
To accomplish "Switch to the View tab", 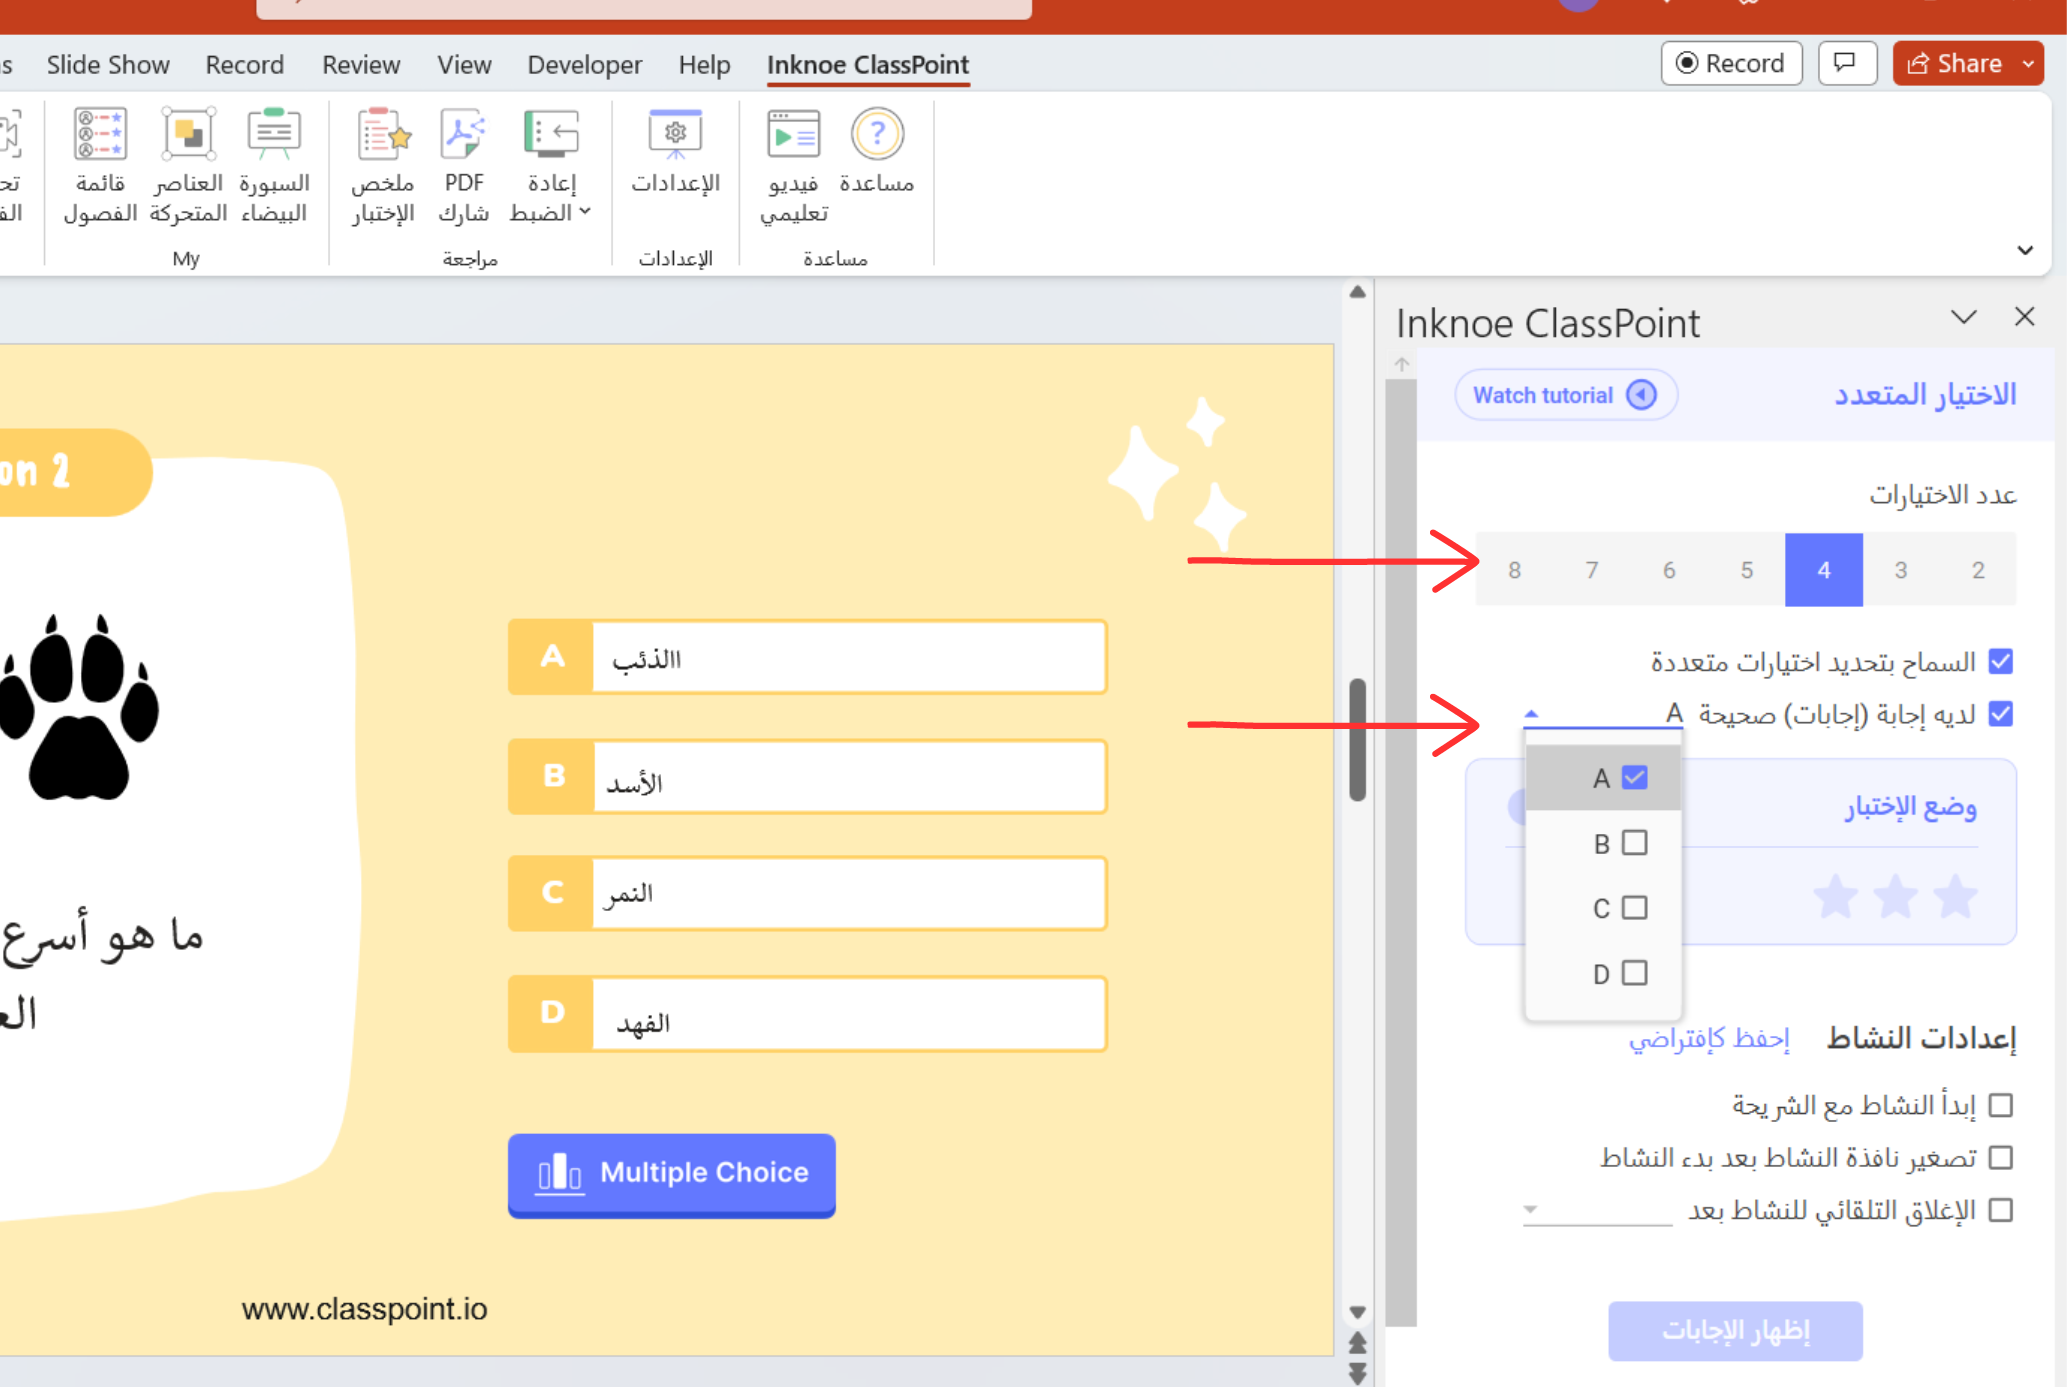I will (464, 65).
